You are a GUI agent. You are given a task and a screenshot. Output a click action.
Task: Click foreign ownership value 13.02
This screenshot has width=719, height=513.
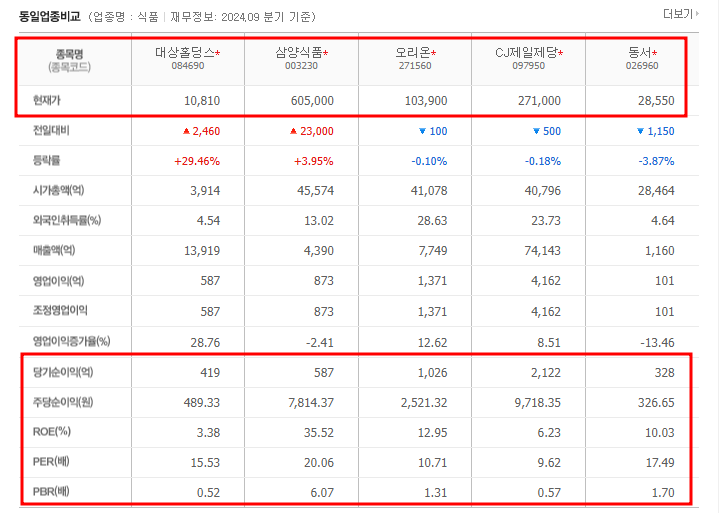click(x=319, y=221)
